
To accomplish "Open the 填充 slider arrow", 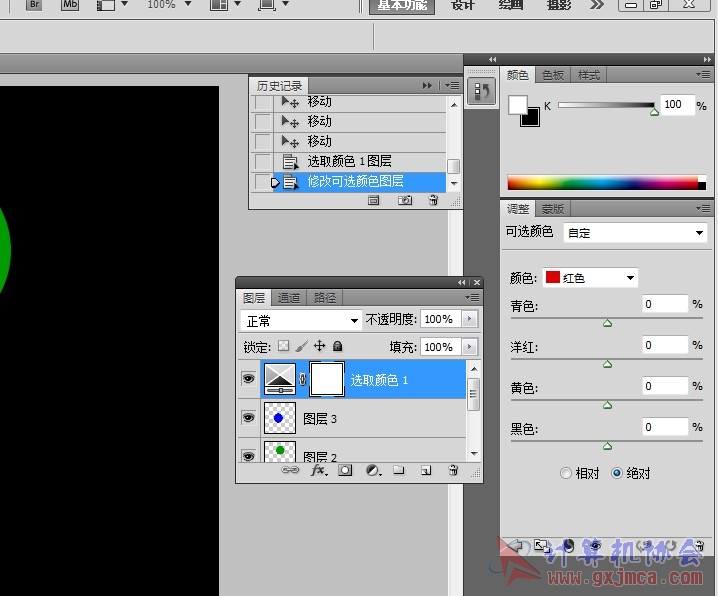I will click(469, 347).
